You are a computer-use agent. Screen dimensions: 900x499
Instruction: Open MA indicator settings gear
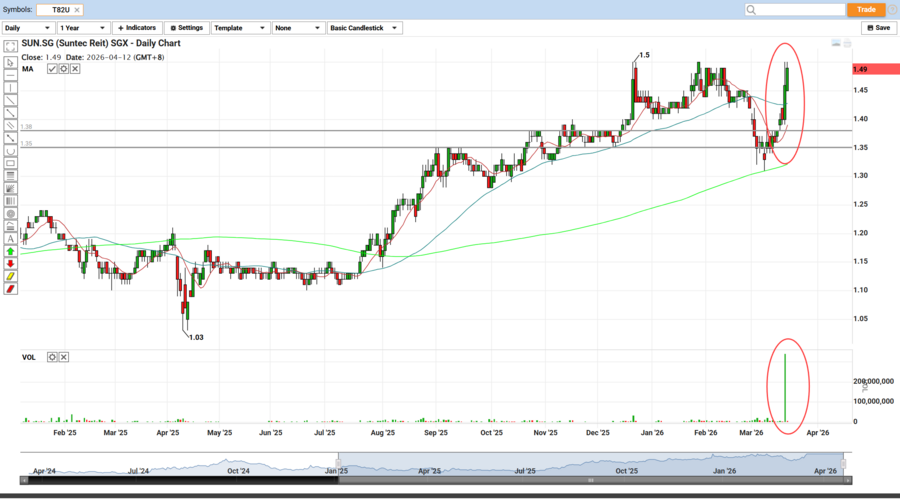63,69
